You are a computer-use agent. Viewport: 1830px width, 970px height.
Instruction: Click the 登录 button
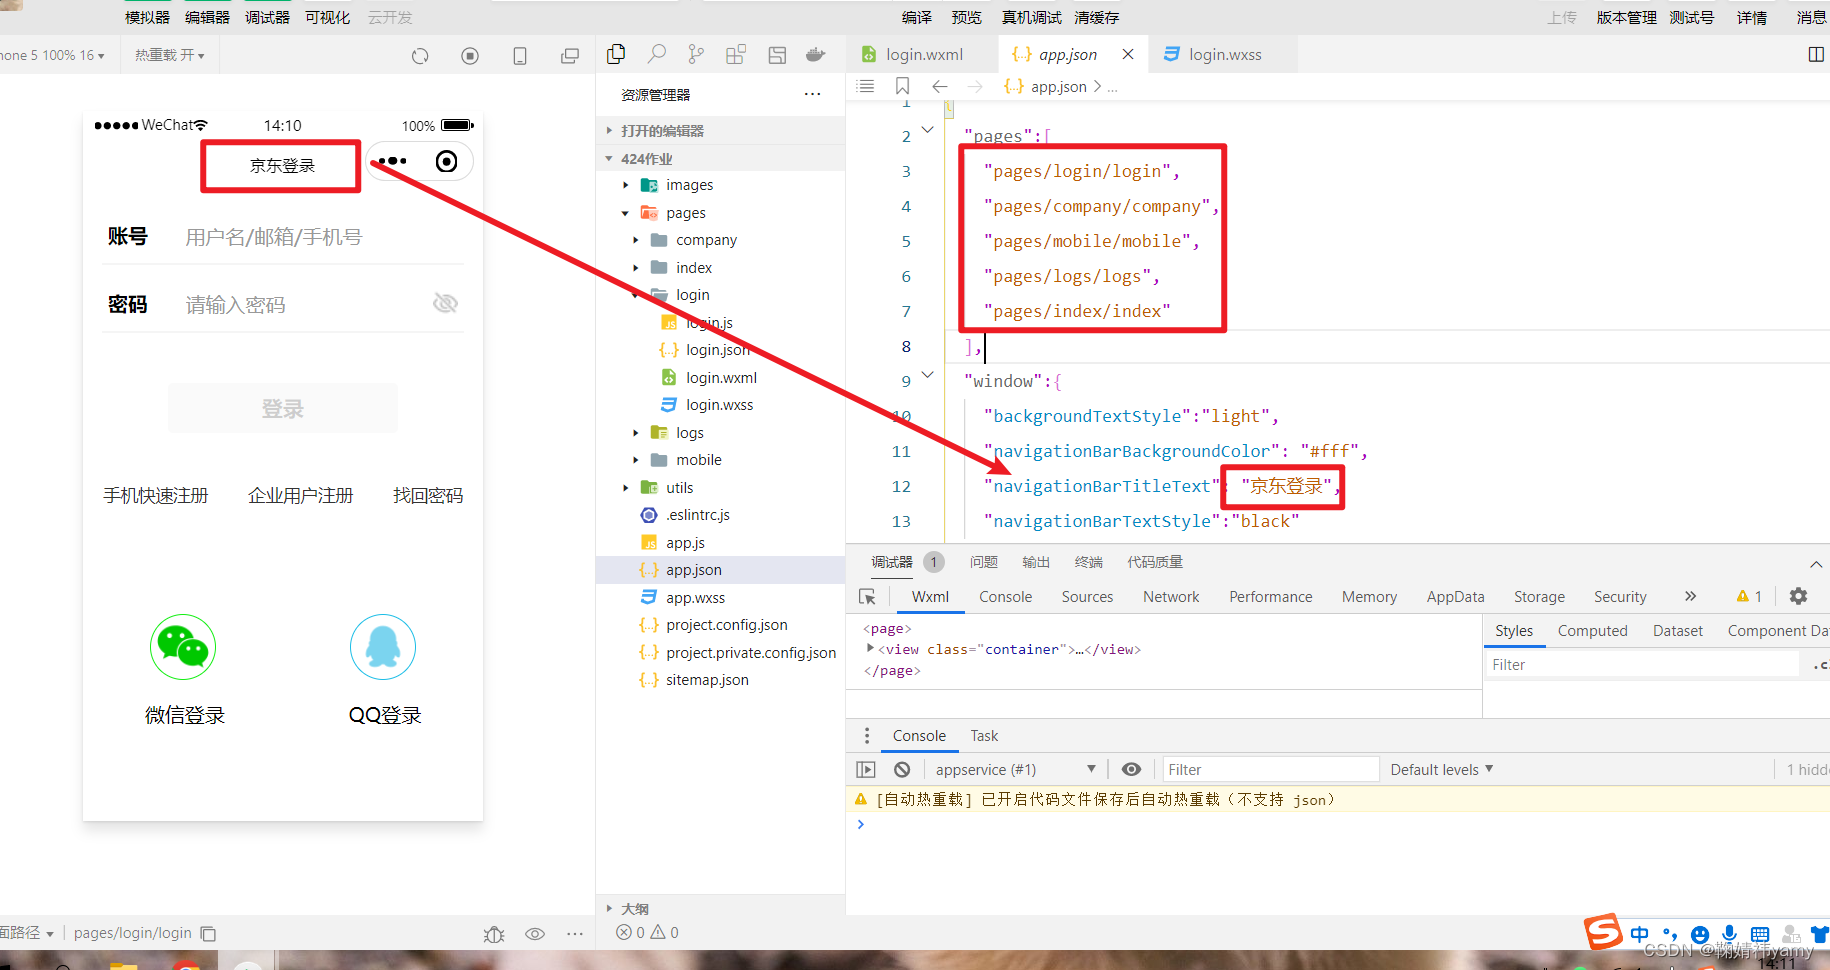point(283,408)
